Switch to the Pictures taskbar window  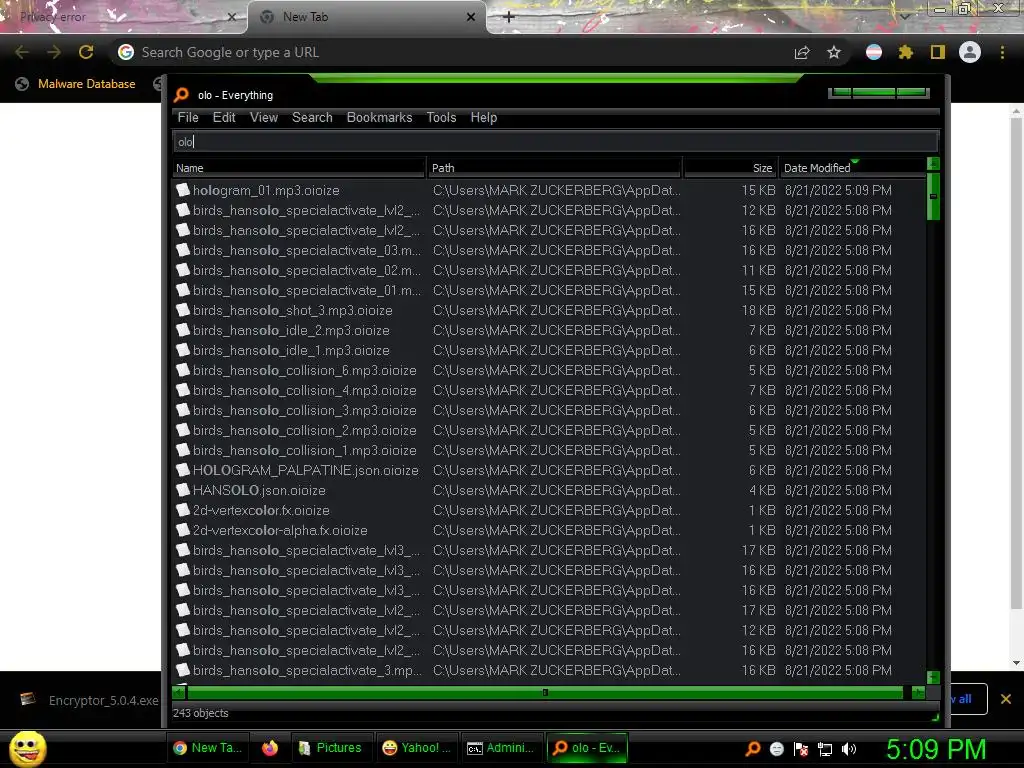pyautogui.click(x=331, y=748)
